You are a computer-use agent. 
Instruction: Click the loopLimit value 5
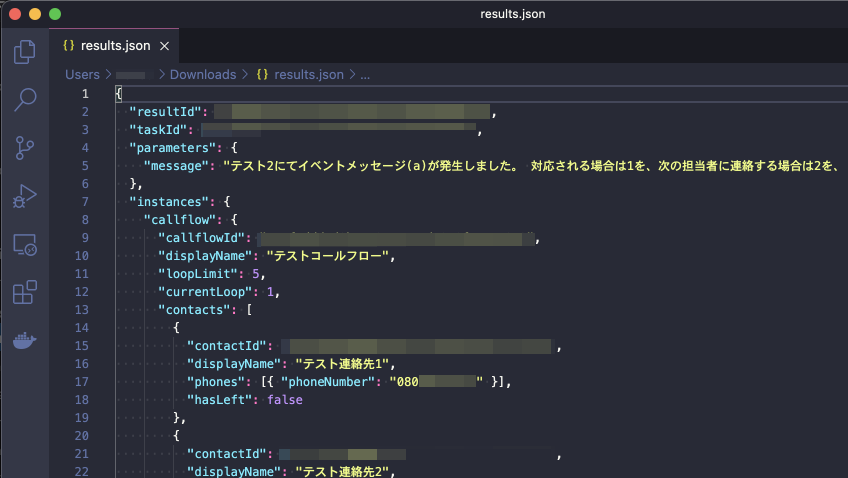point(259,273)
